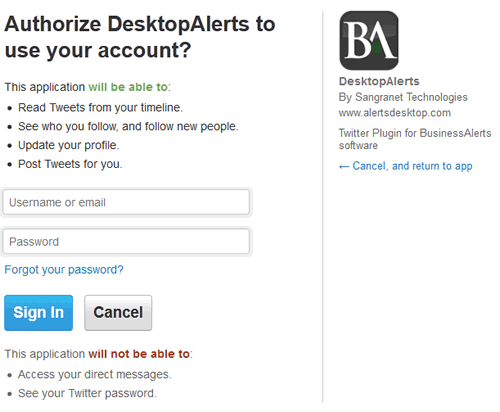
Task: Click Access your direct messages item
Action: [95, 374]
